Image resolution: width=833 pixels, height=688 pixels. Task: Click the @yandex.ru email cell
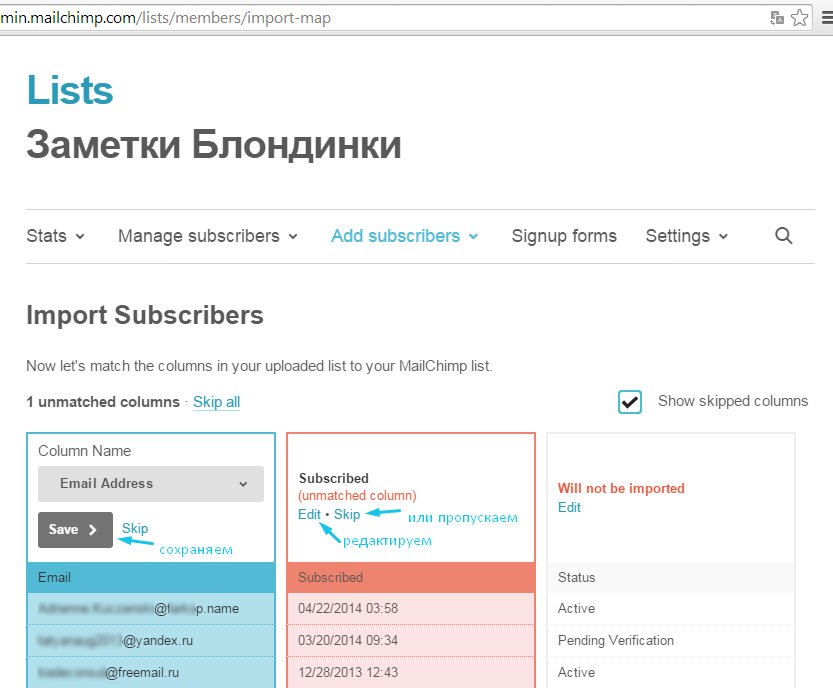[x=151, y=640]
